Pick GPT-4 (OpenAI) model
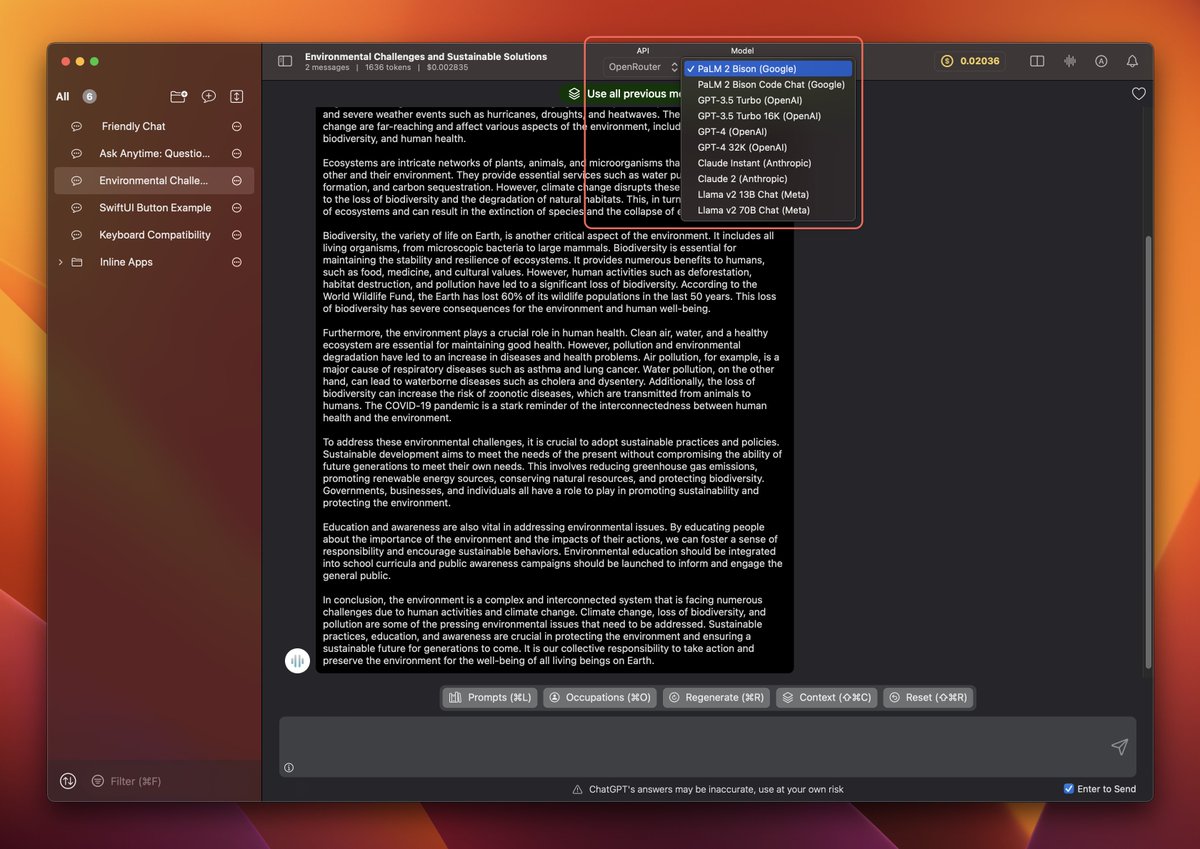The width and height of the screenshot is (1200, 849). 768,132
